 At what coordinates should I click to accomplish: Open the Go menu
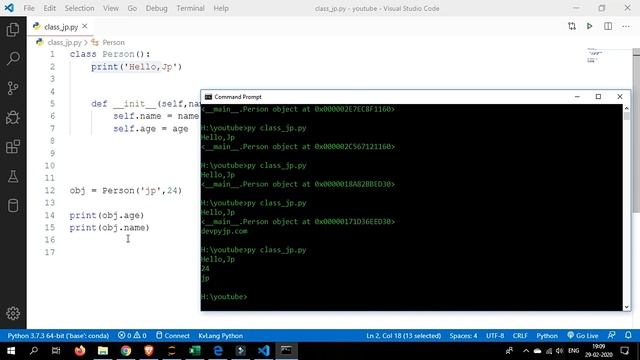132,8
